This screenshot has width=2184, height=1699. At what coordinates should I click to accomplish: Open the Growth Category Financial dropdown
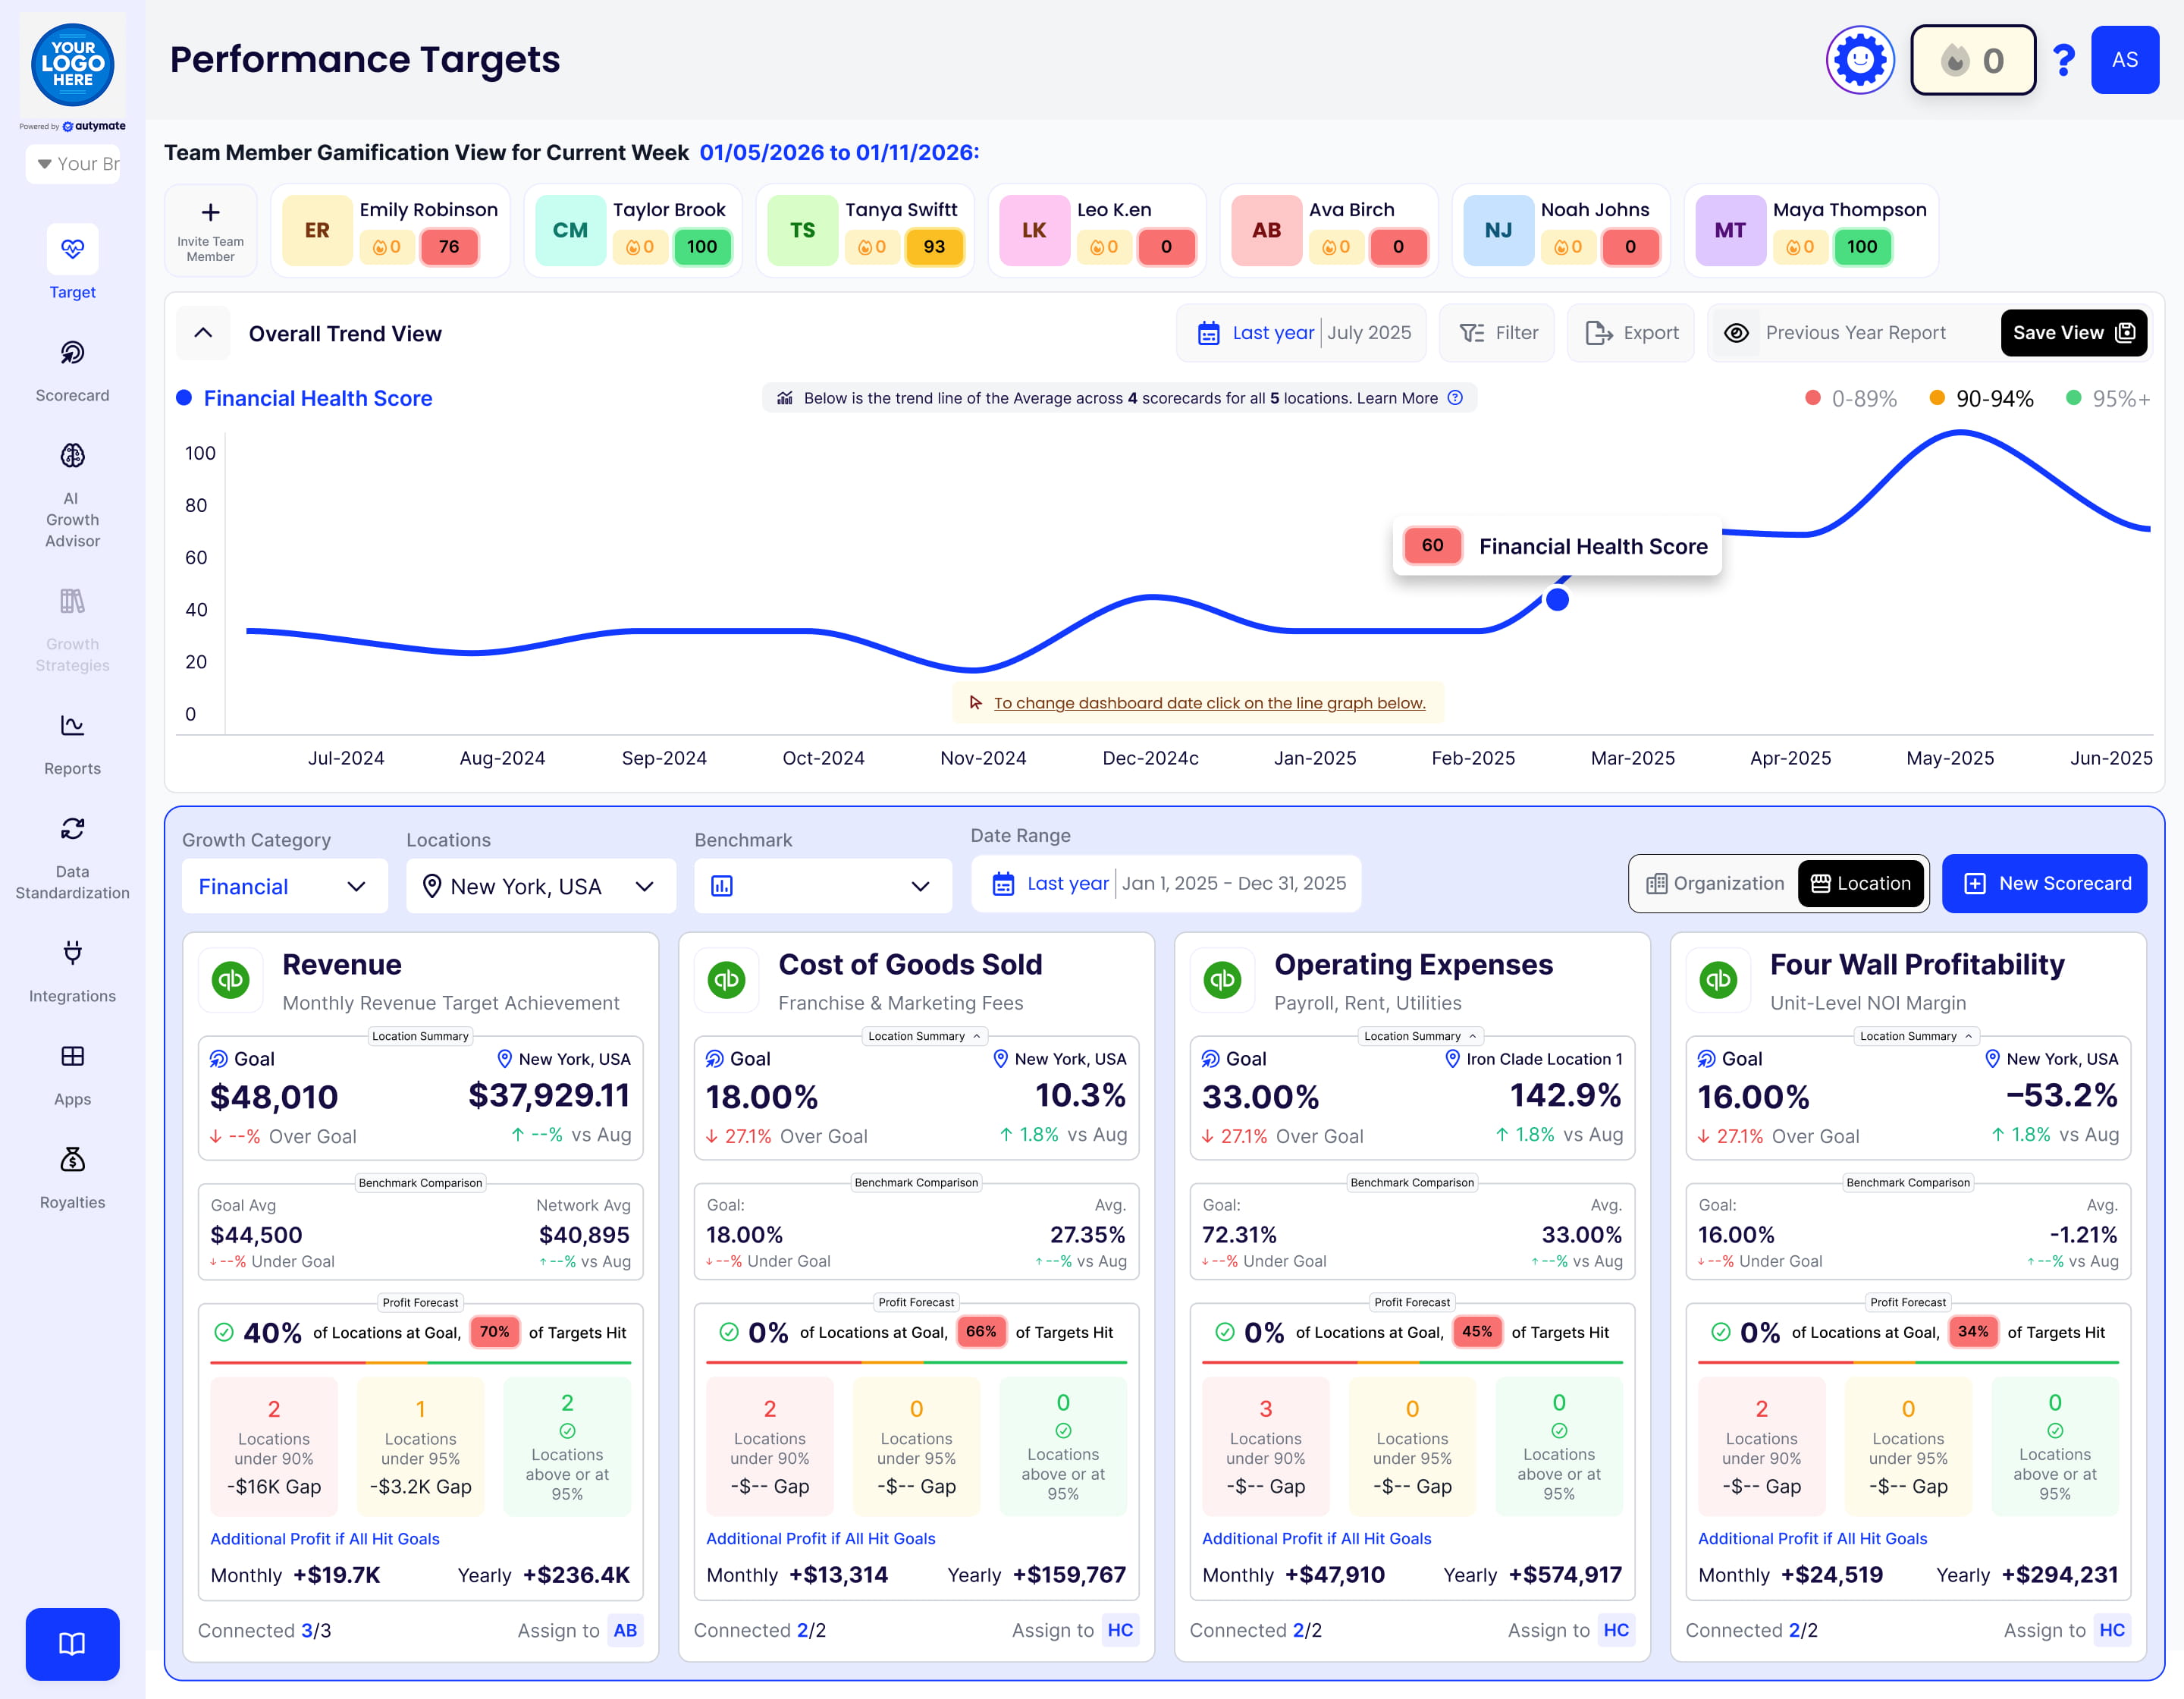(284, 886)
